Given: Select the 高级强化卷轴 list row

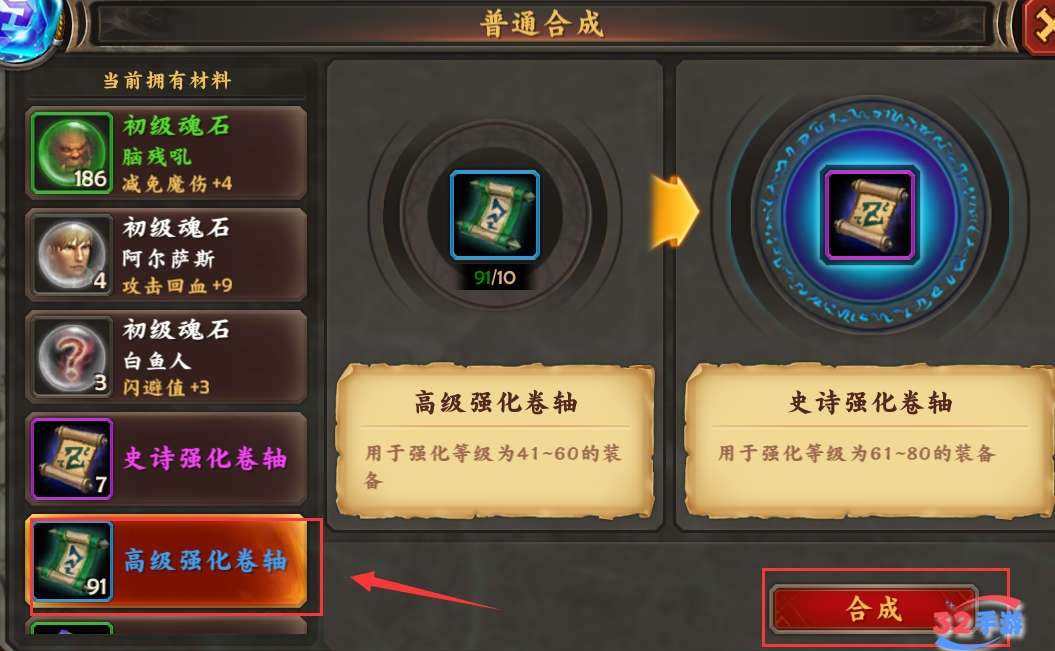Looking at the screenshot, I should pos(167,561).
